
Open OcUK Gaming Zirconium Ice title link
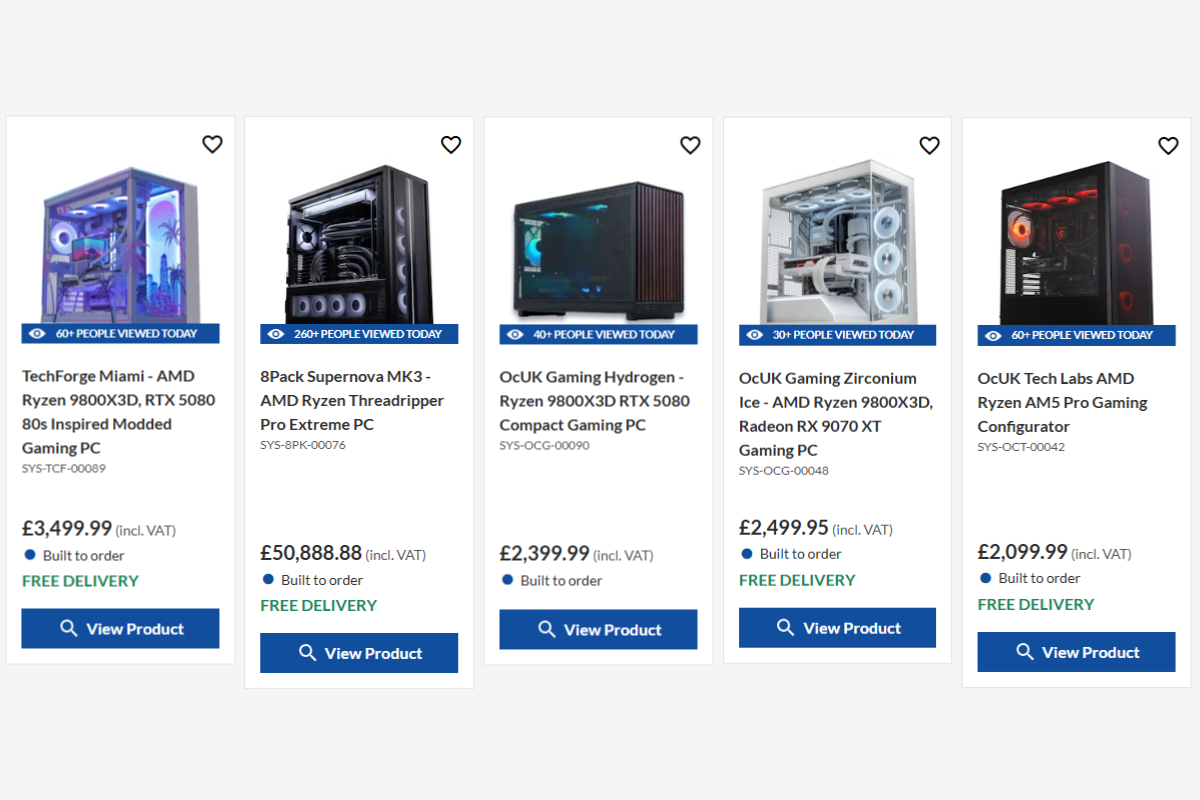click(x=835, y=414)
